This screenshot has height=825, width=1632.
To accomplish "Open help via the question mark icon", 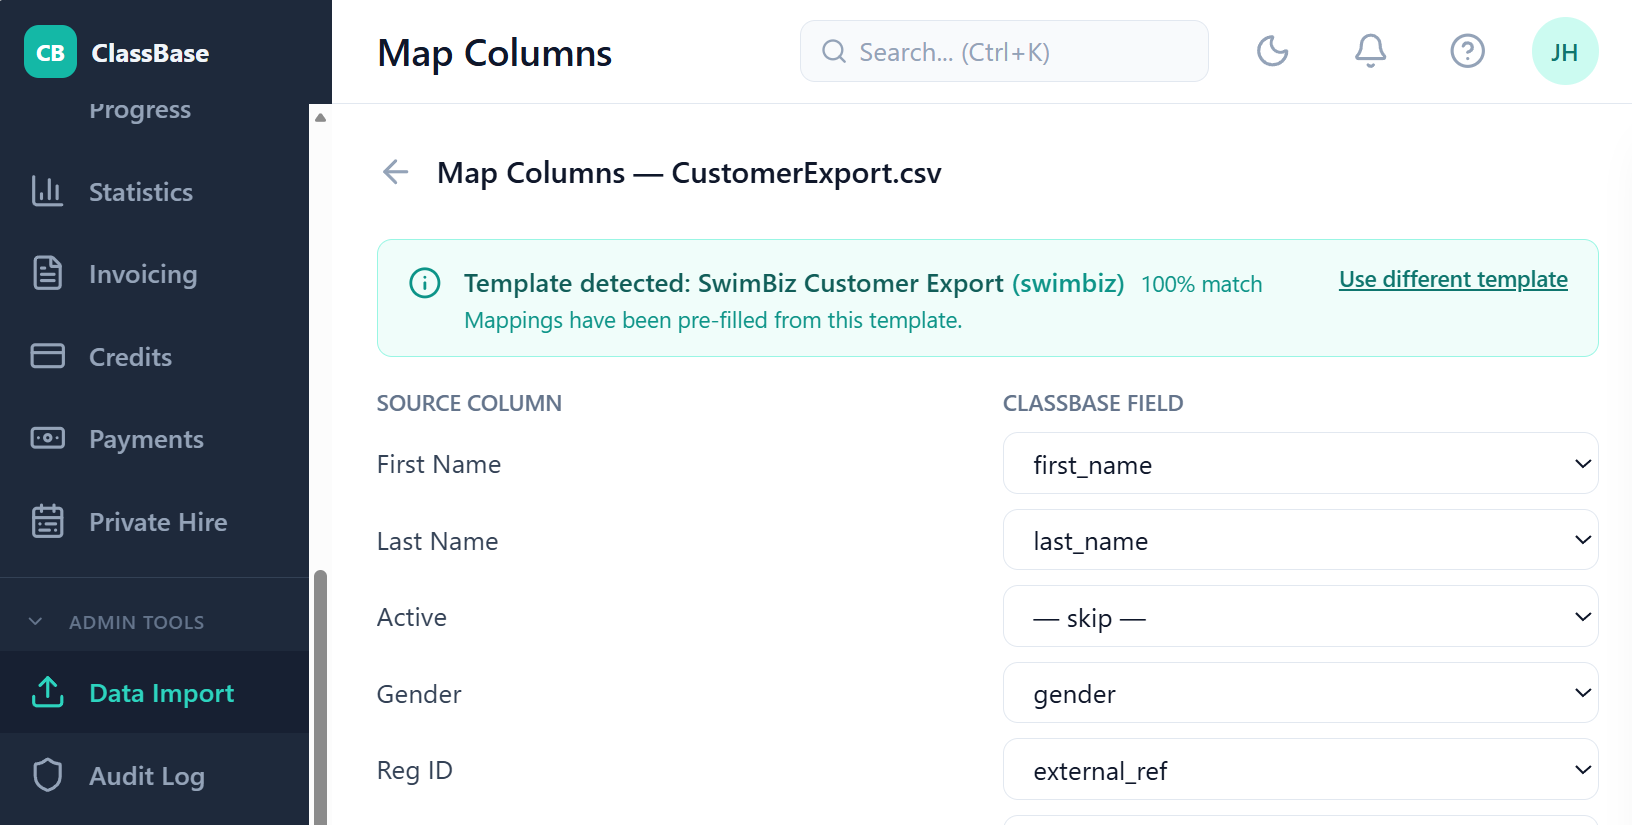I will click(1467, 51).
